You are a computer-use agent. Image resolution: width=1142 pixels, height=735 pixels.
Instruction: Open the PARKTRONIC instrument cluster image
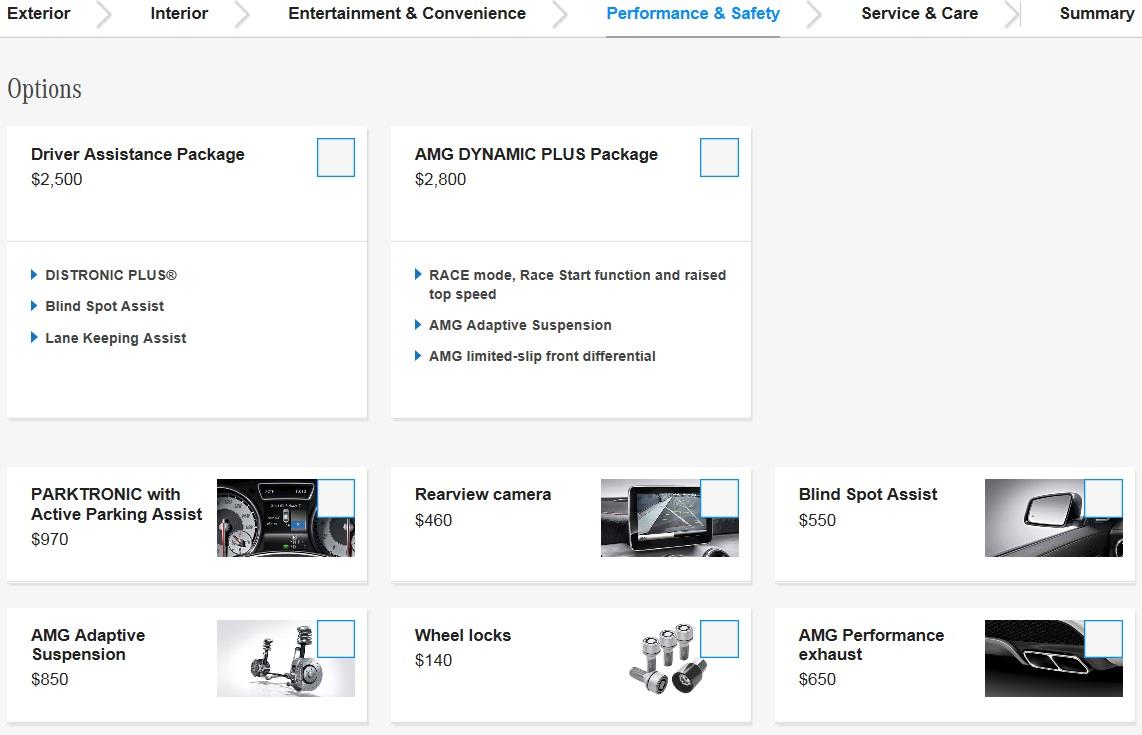click(x=286, y=518)
